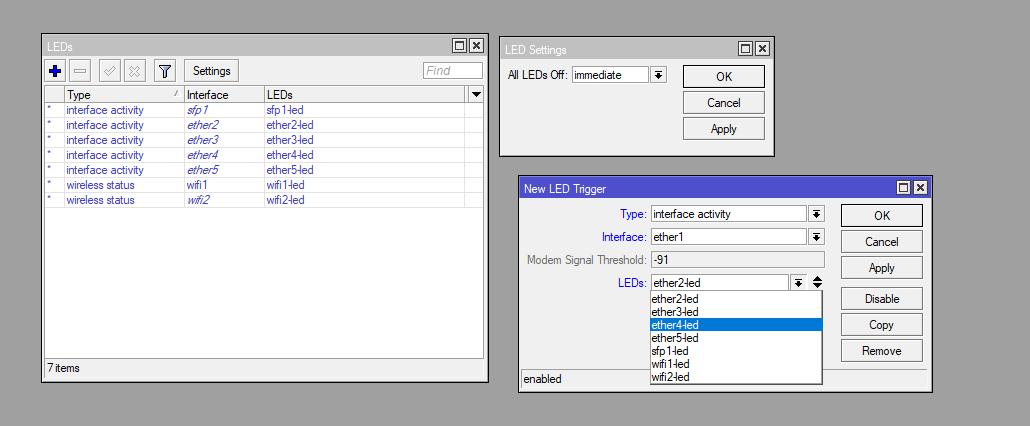
Task: Click the LEDs field showing ether2-led
Action: click(720, 283)
